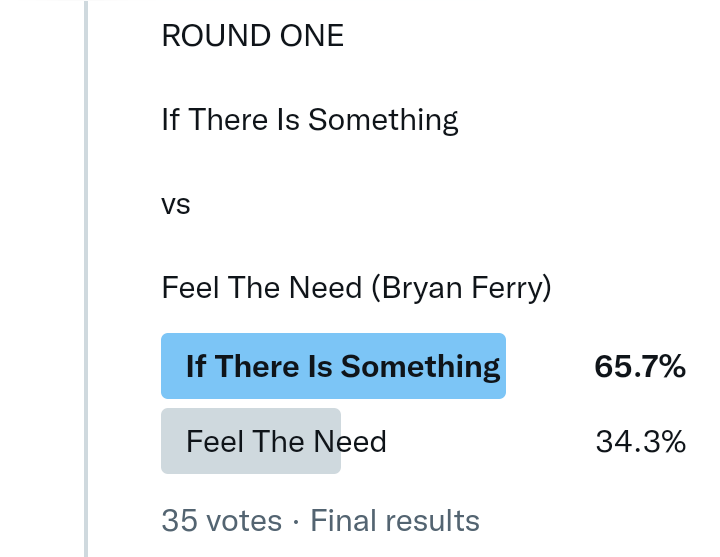Screen dimensions: 720x557
Task: Click the Final results status text
Action: (x=395, y=521)
